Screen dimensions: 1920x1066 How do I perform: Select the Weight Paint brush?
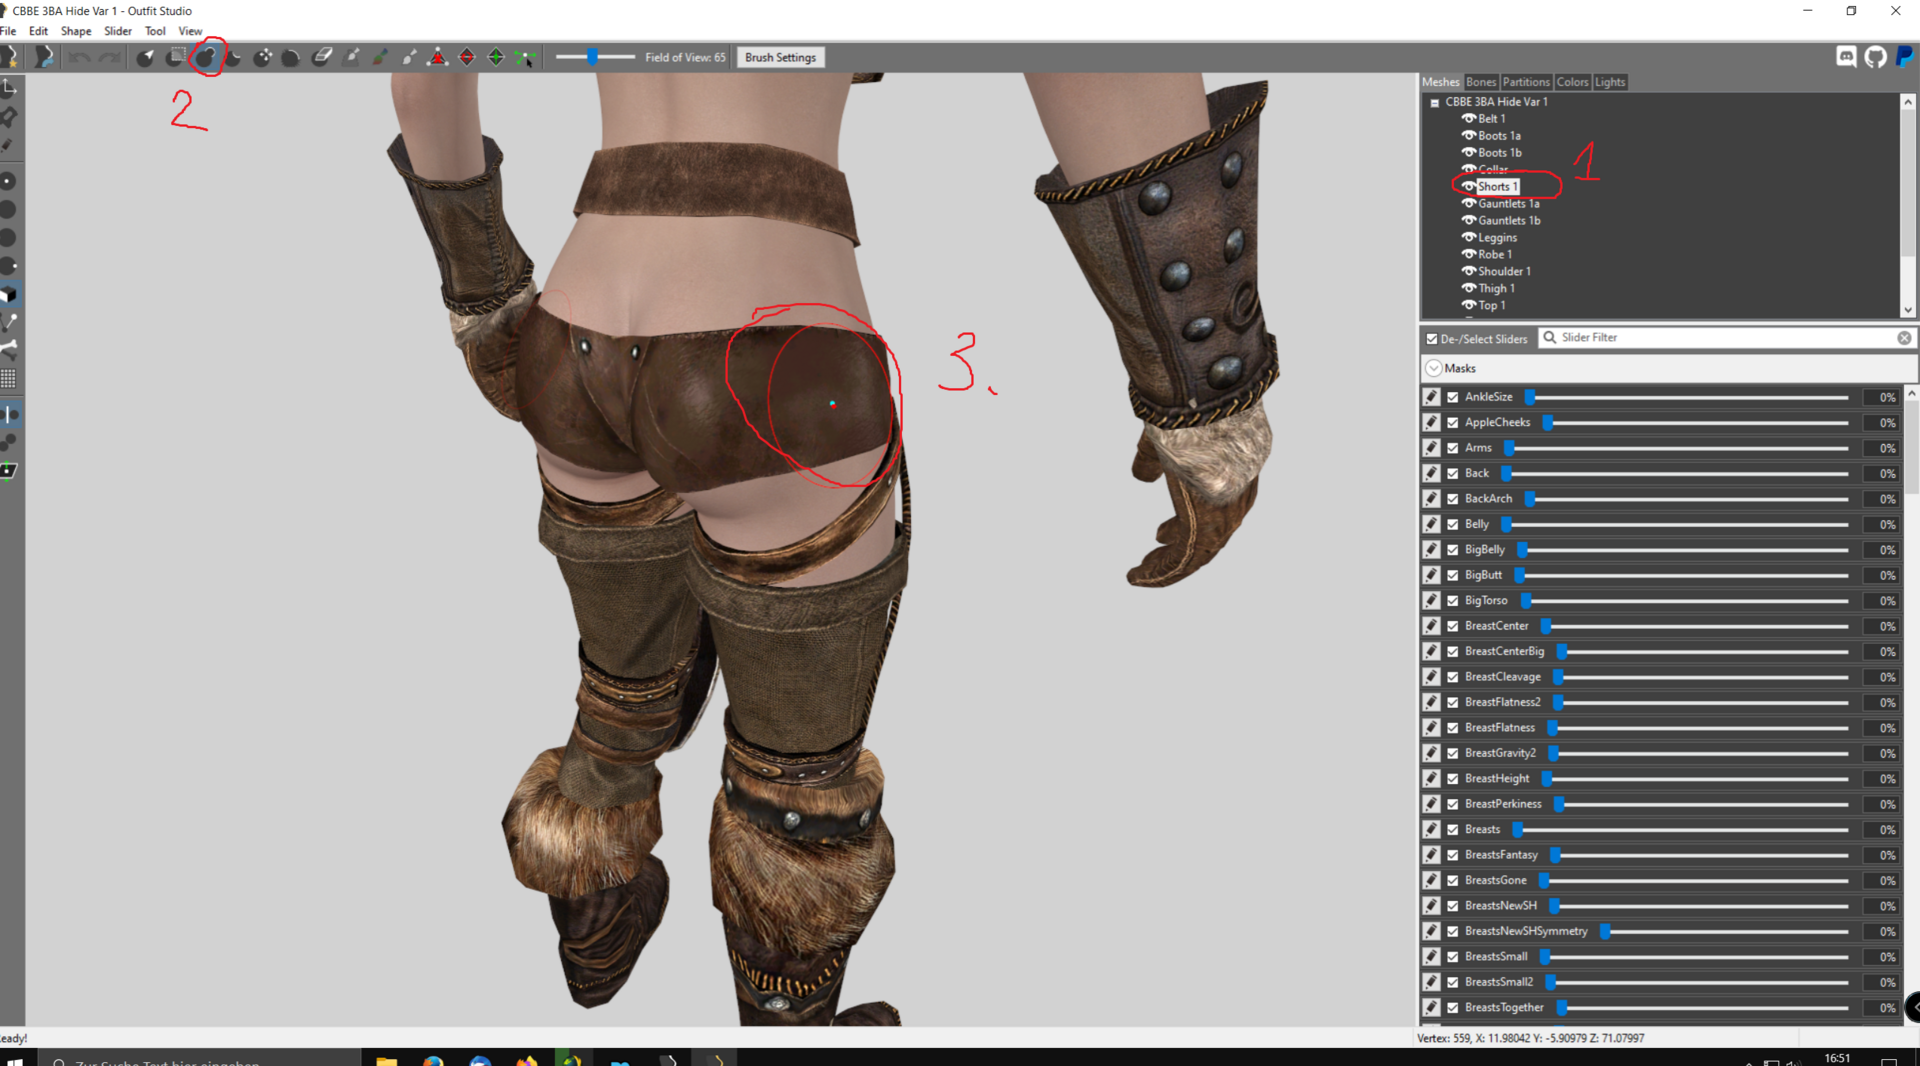click(x=351, y=57)
